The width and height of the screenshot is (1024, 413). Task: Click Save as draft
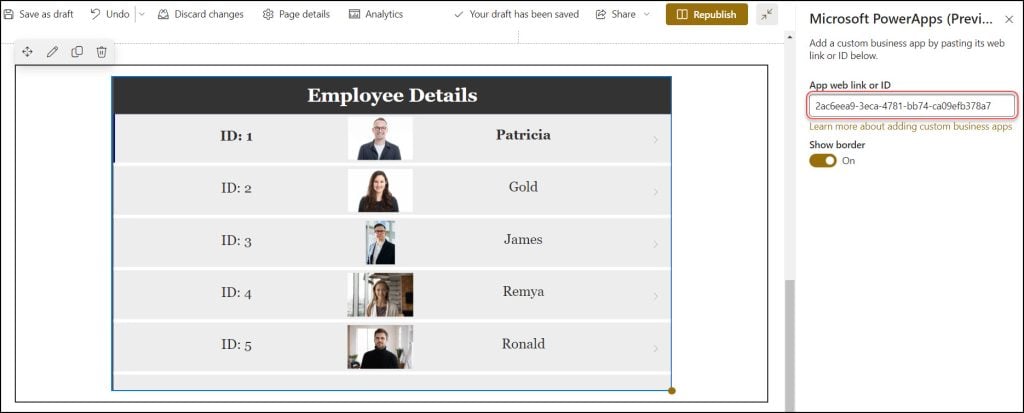(x=39, y=14)
